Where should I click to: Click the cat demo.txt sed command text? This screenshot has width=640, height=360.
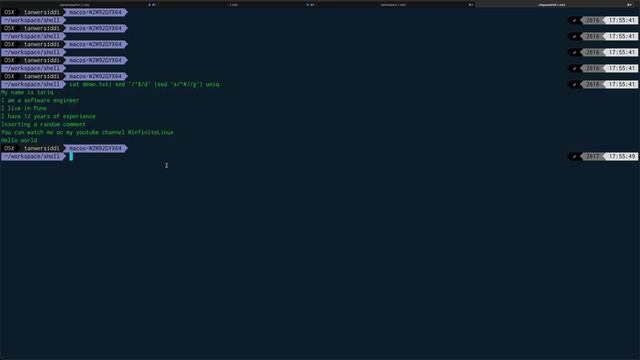pos(144,84)
